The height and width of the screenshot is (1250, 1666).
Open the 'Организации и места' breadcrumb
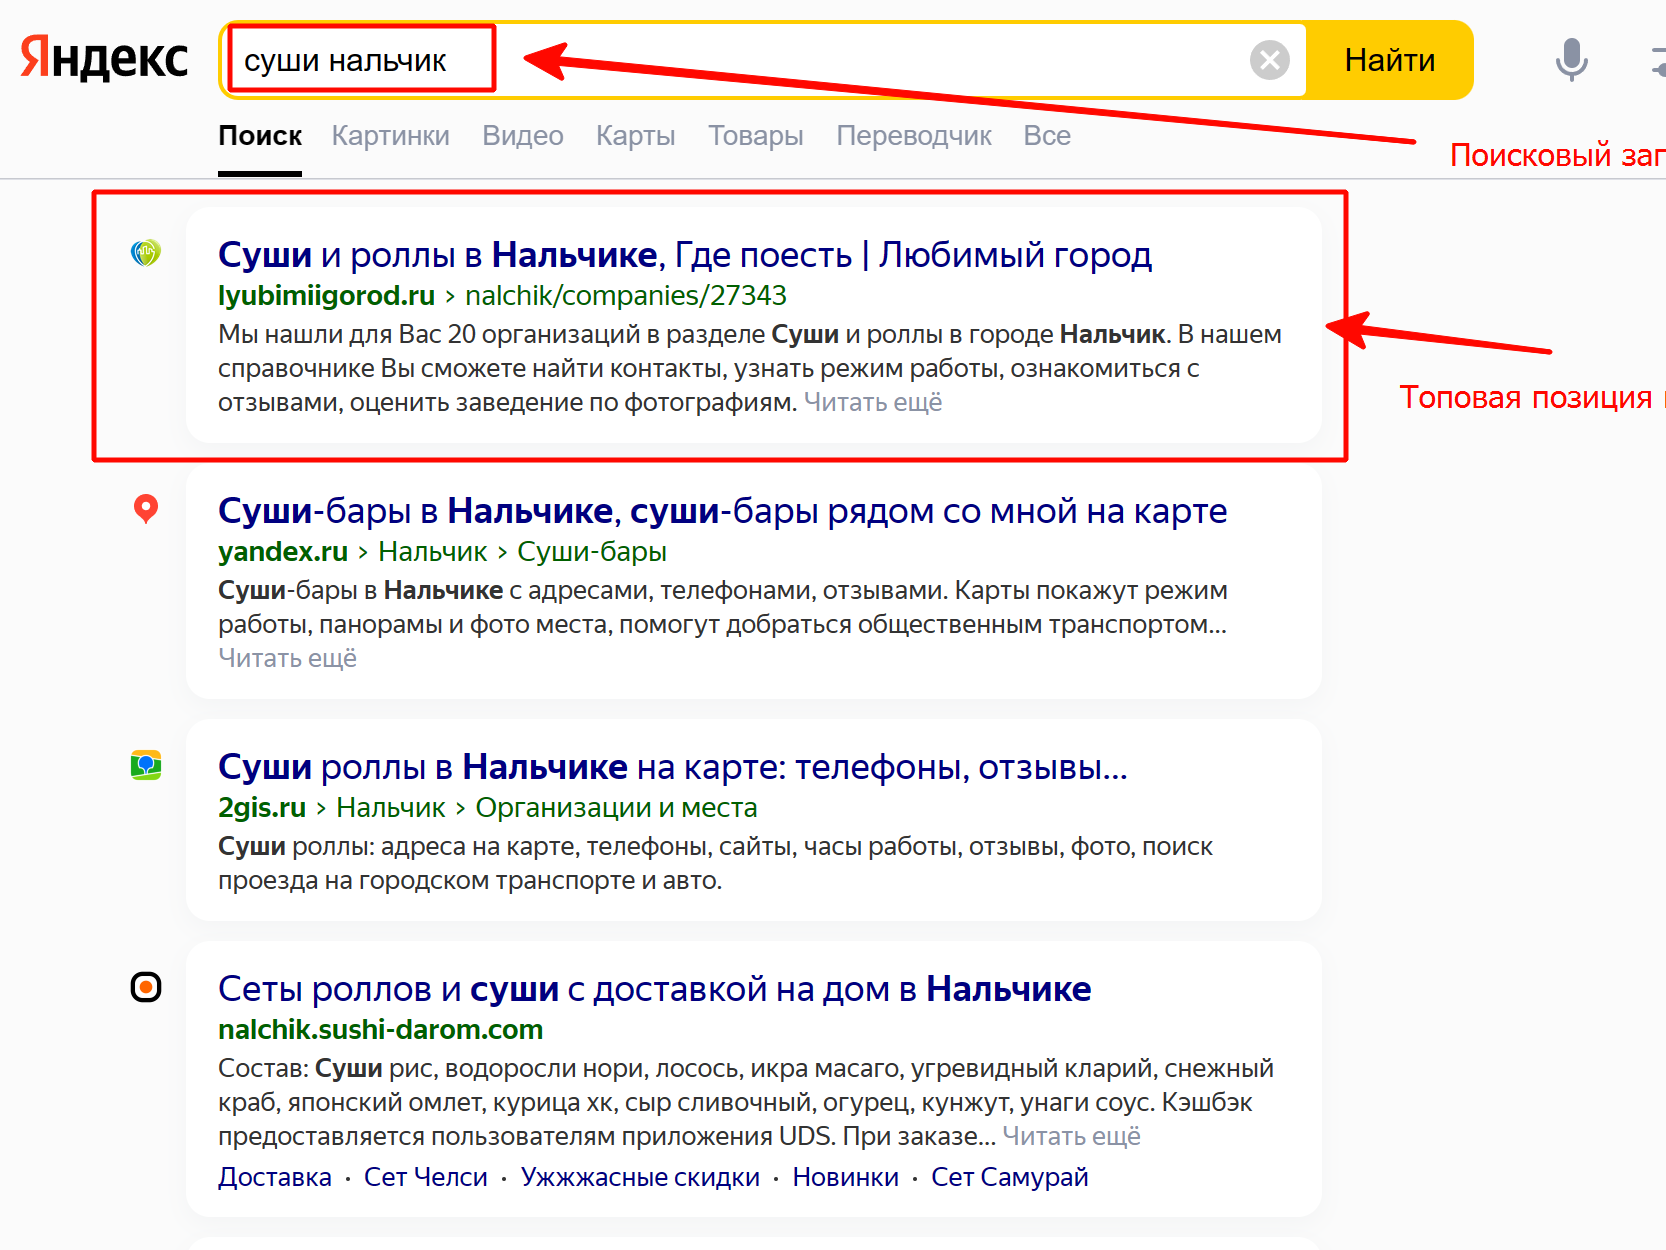[616, 808]
